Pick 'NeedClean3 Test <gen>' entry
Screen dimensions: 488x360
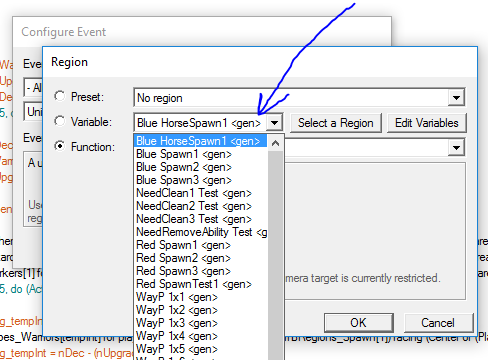[x=200, y=219]
